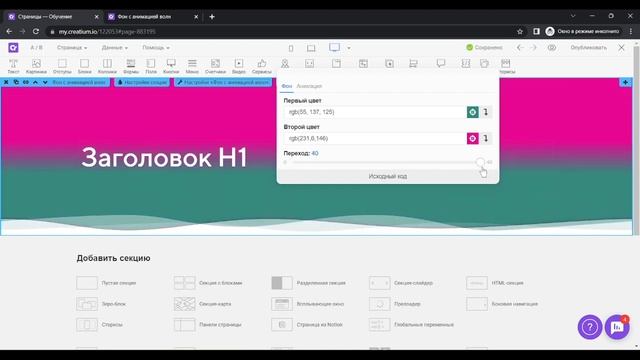Select the Меню widget icon

[x=192, y=66]
